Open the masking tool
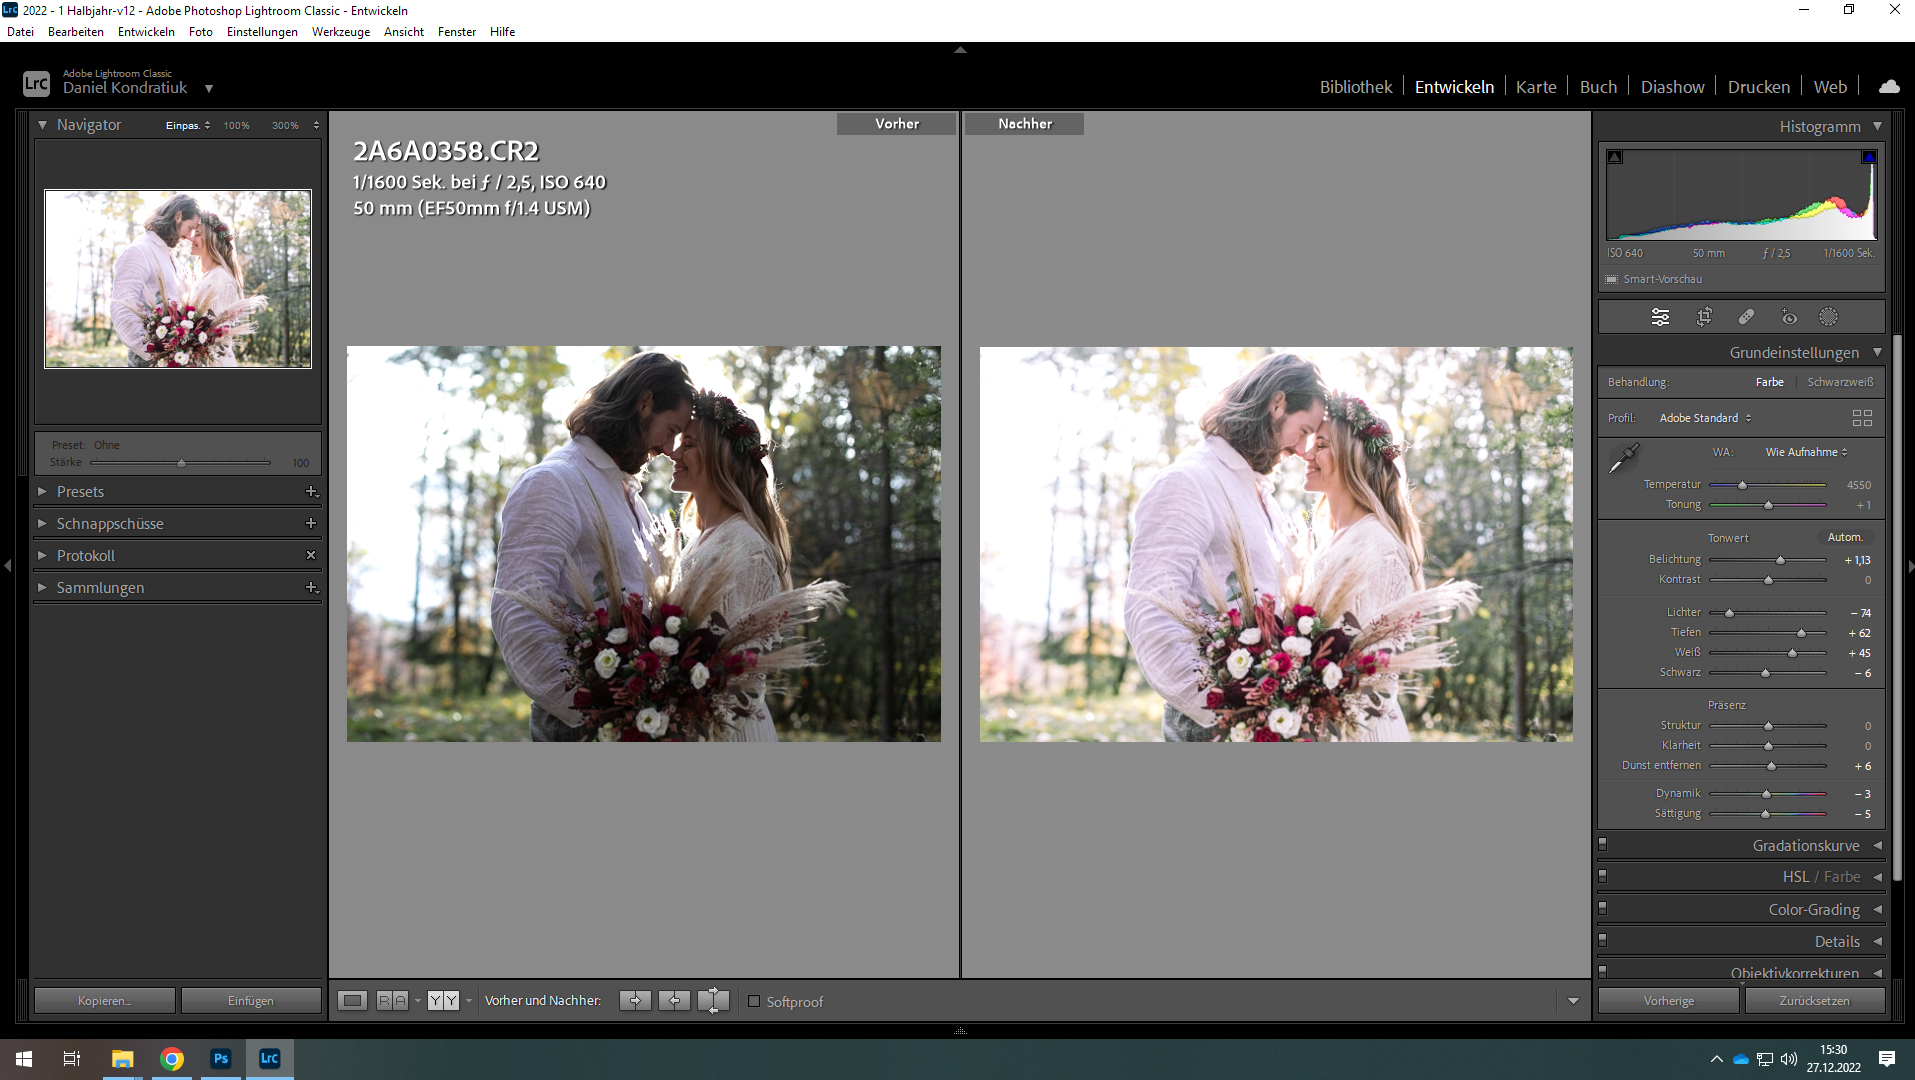The height and width of the screenshot is (1080, 1915). click(1828, 317)
